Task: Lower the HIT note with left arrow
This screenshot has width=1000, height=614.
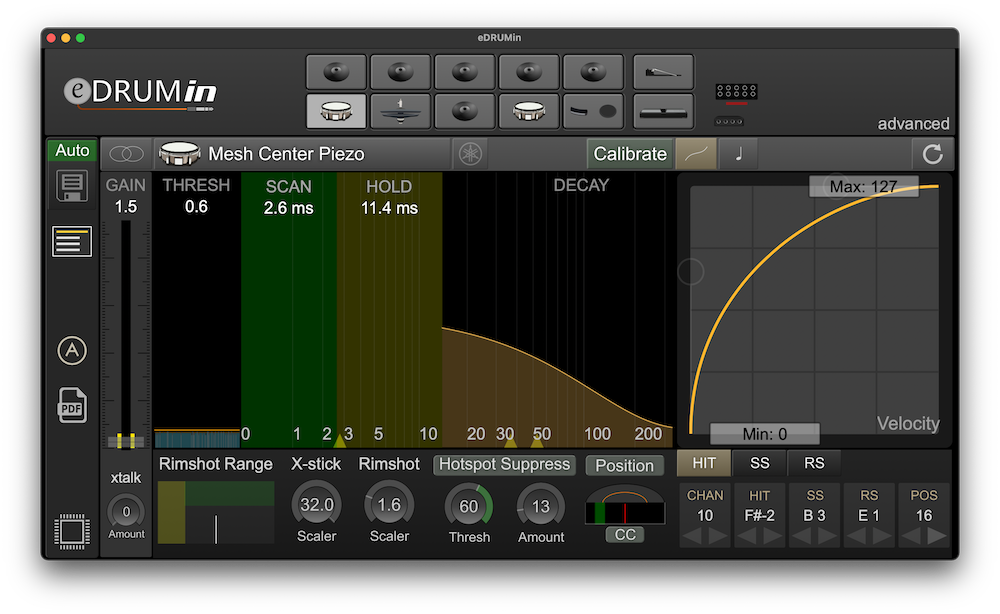Action: click(746, 536)
